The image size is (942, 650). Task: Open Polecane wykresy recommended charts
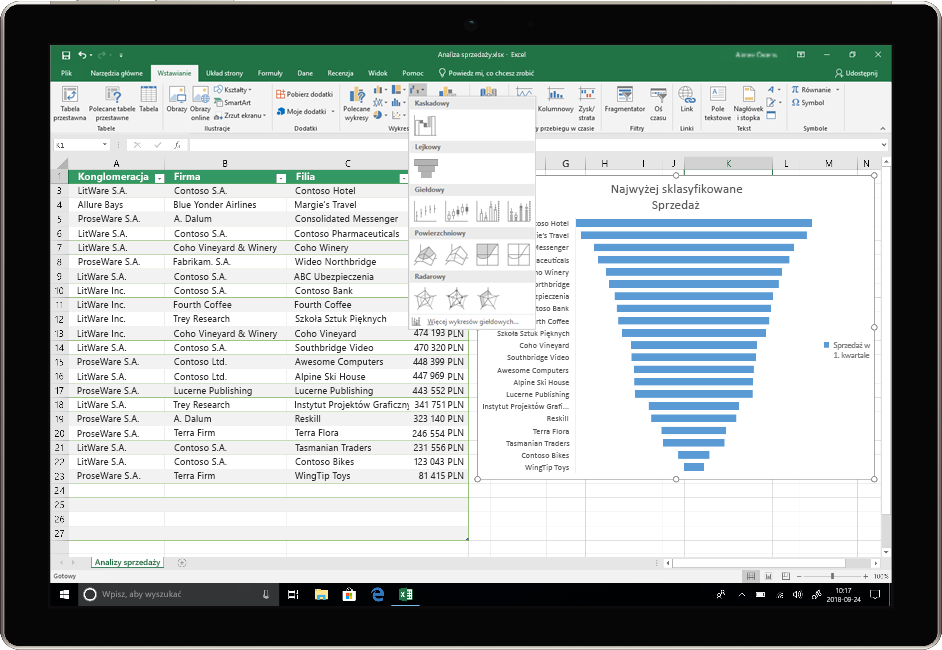(357, 103)
